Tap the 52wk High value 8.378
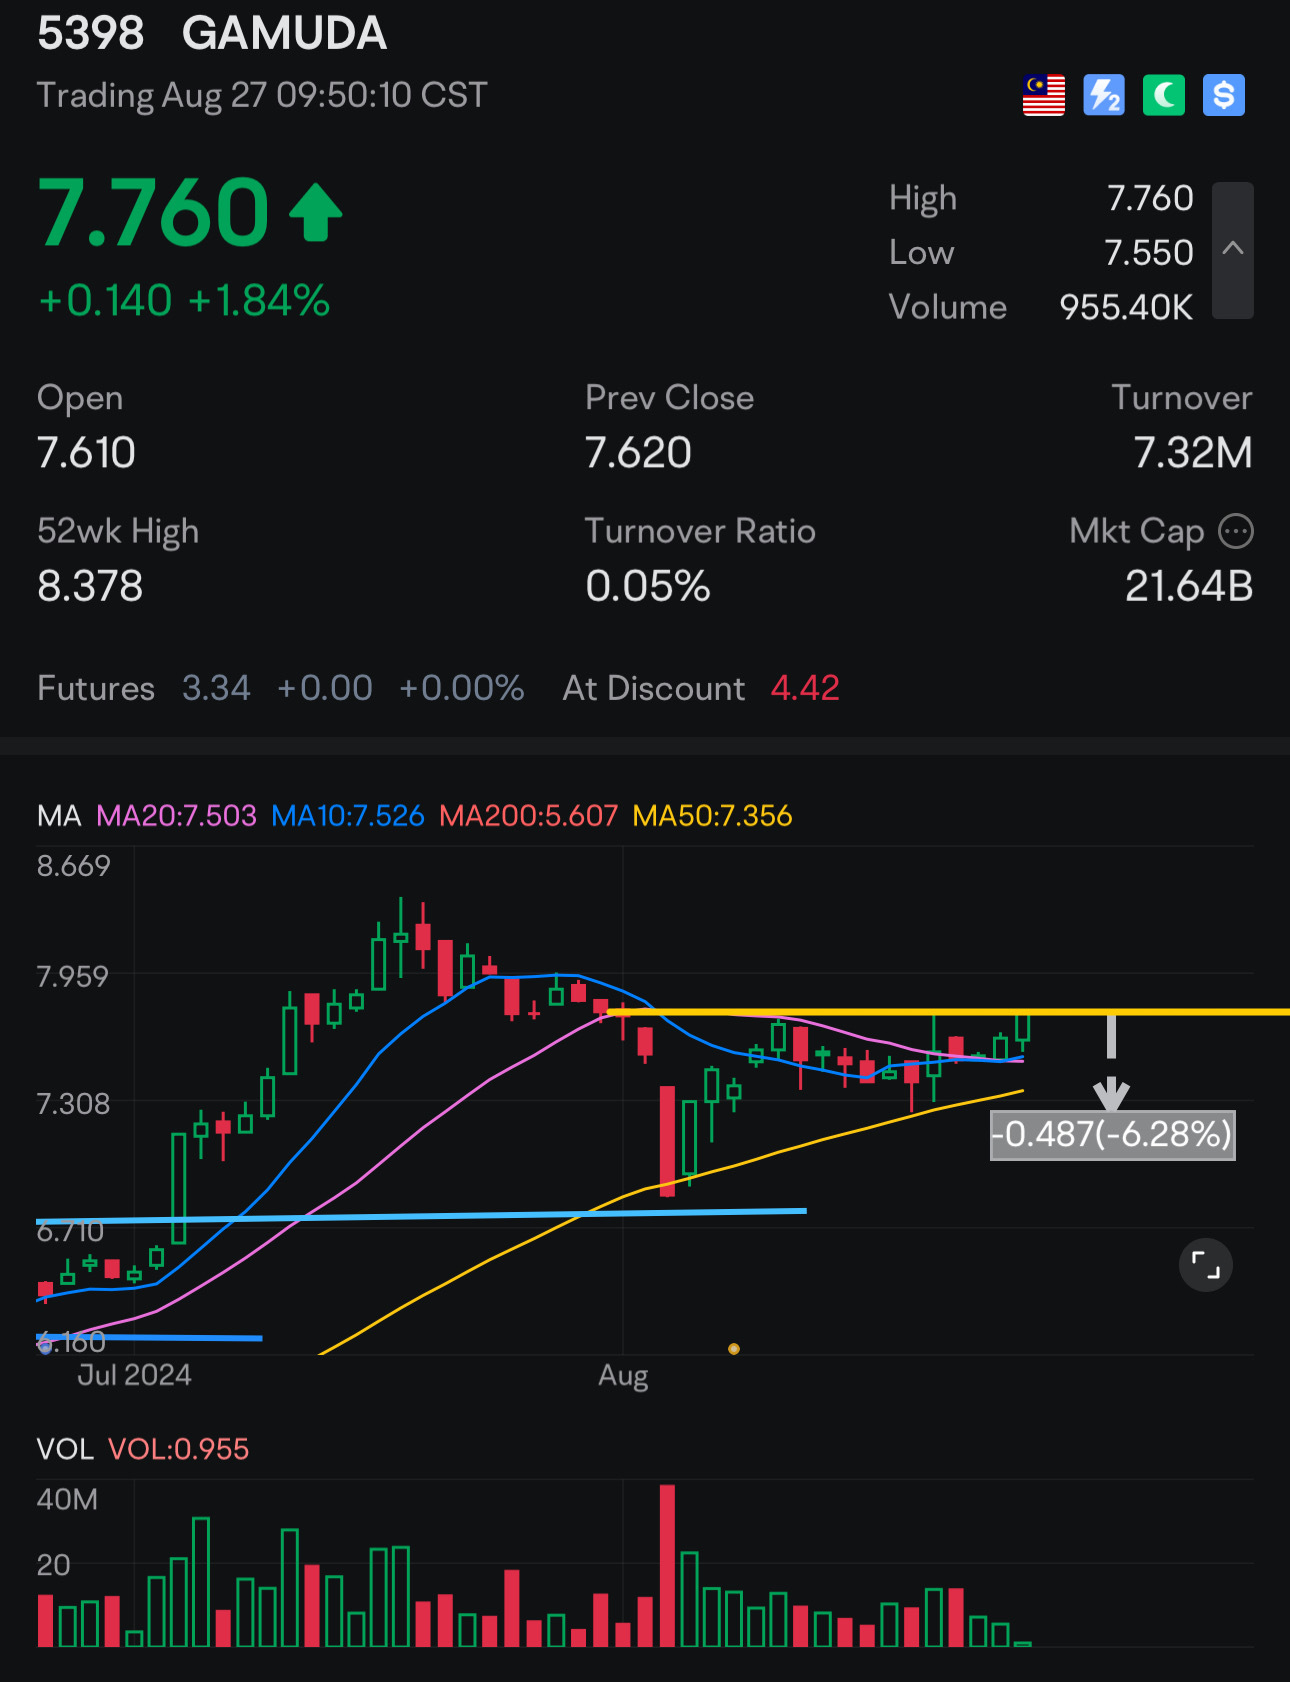The height and width of the screenshot is (1682, 1290). coord(90,586)
